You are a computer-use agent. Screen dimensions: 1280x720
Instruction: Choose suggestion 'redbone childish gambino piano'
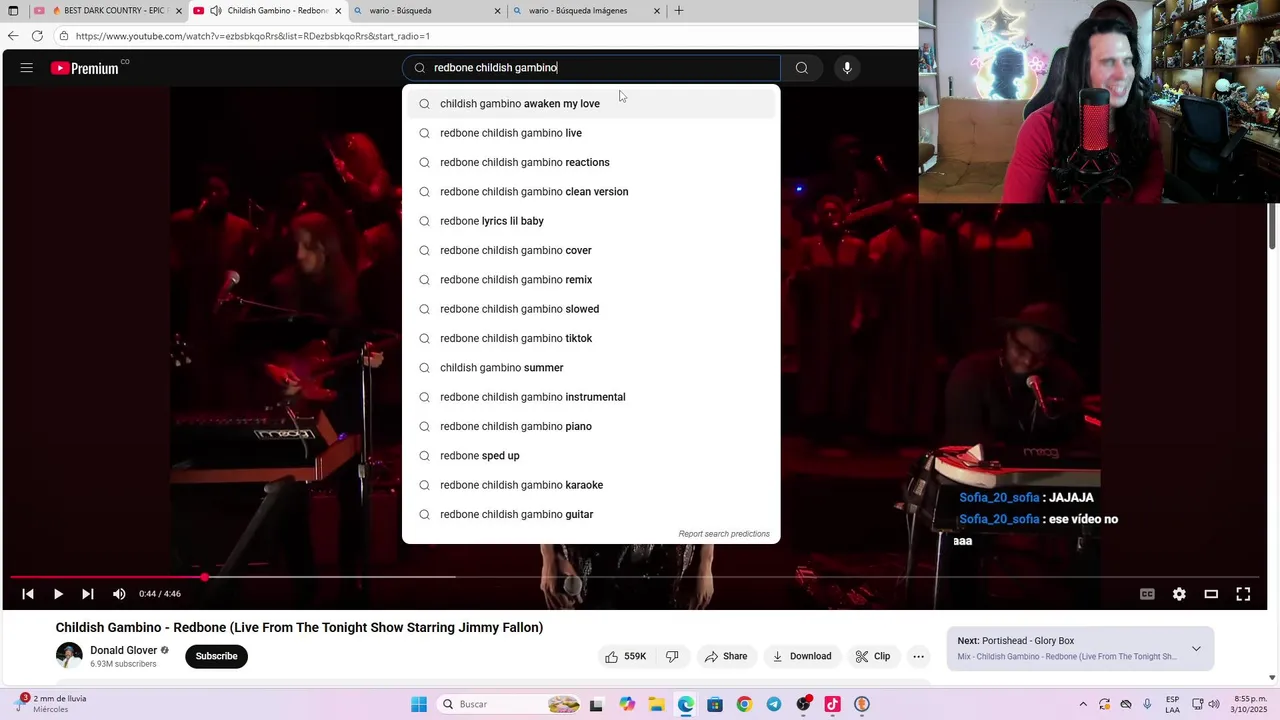pos(590,426)
